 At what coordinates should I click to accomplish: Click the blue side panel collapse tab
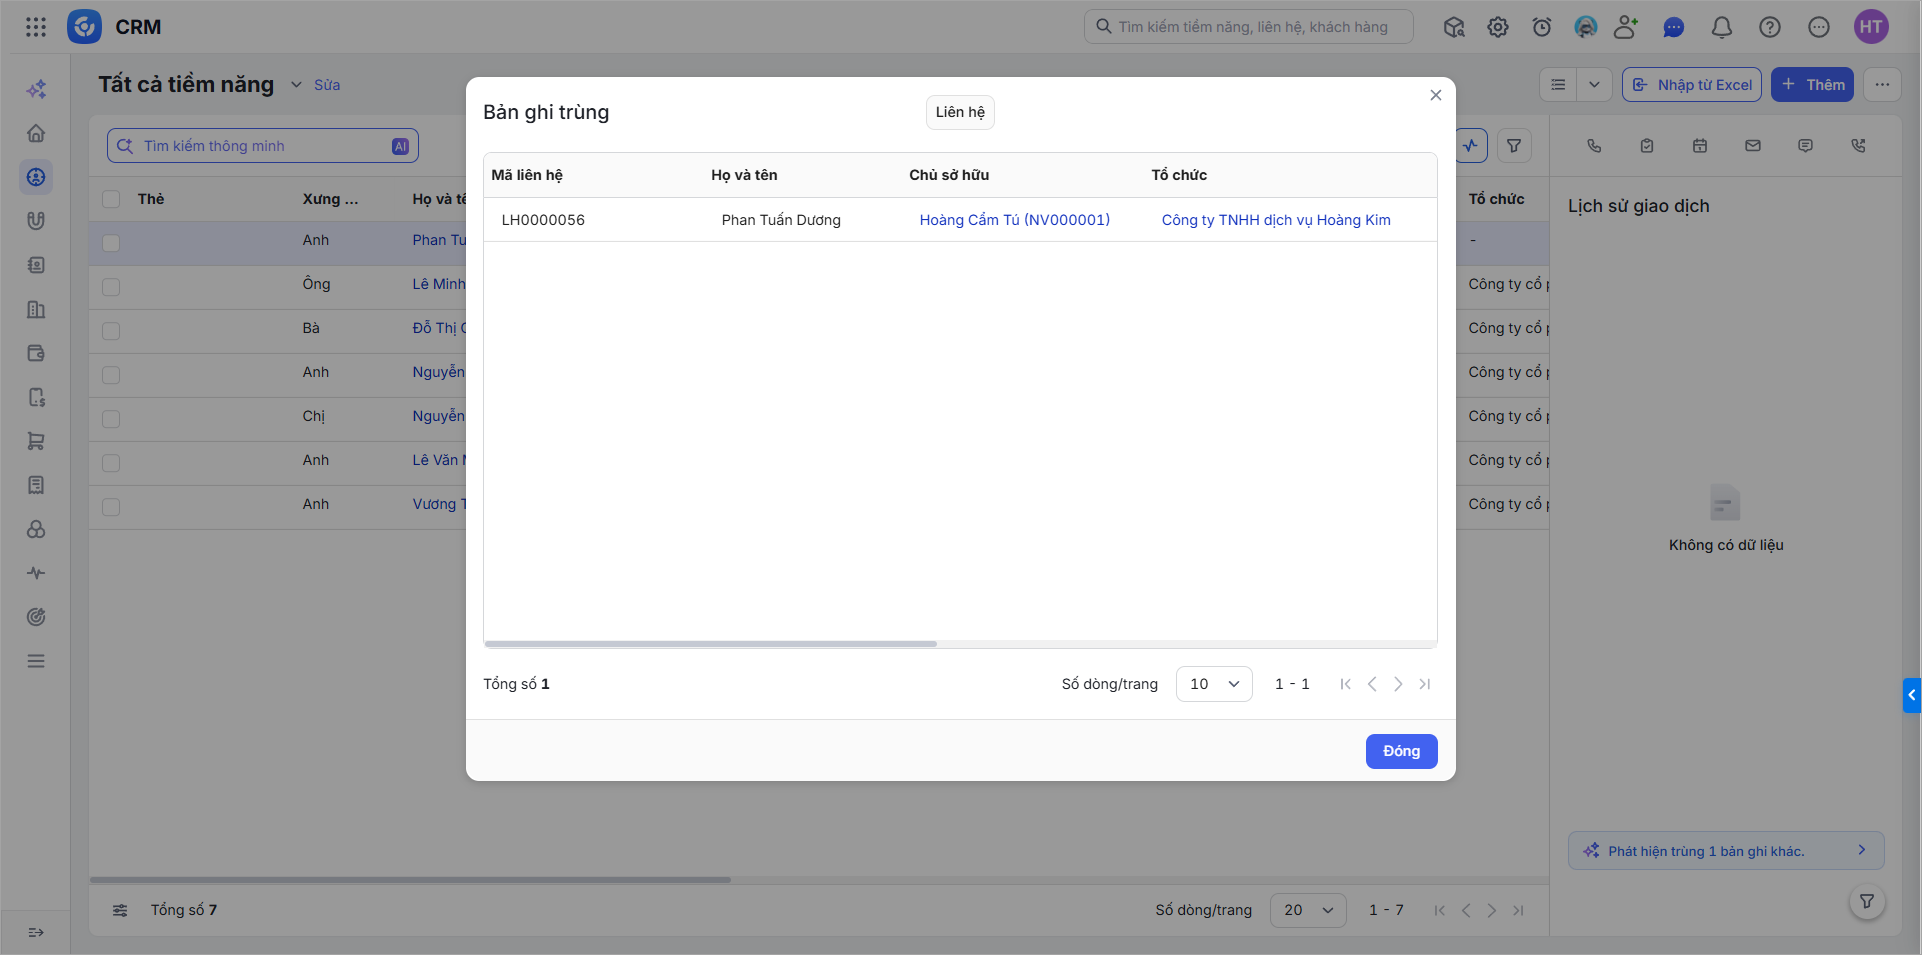[1912, 695]
